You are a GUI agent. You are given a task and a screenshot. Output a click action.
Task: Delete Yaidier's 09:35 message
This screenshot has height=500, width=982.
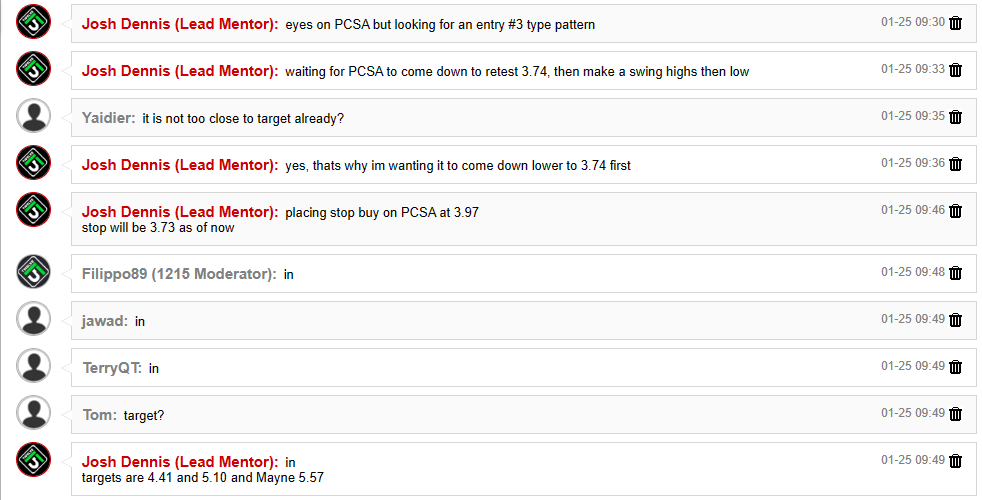pyautogui.click(x=955, y=117)
